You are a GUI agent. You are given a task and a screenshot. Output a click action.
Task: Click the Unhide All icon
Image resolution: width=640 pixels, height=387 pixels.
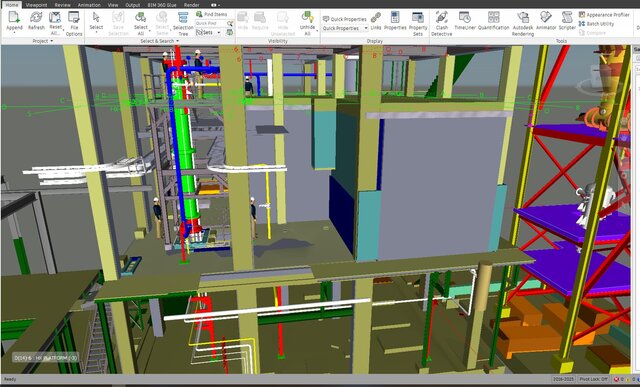307,17
